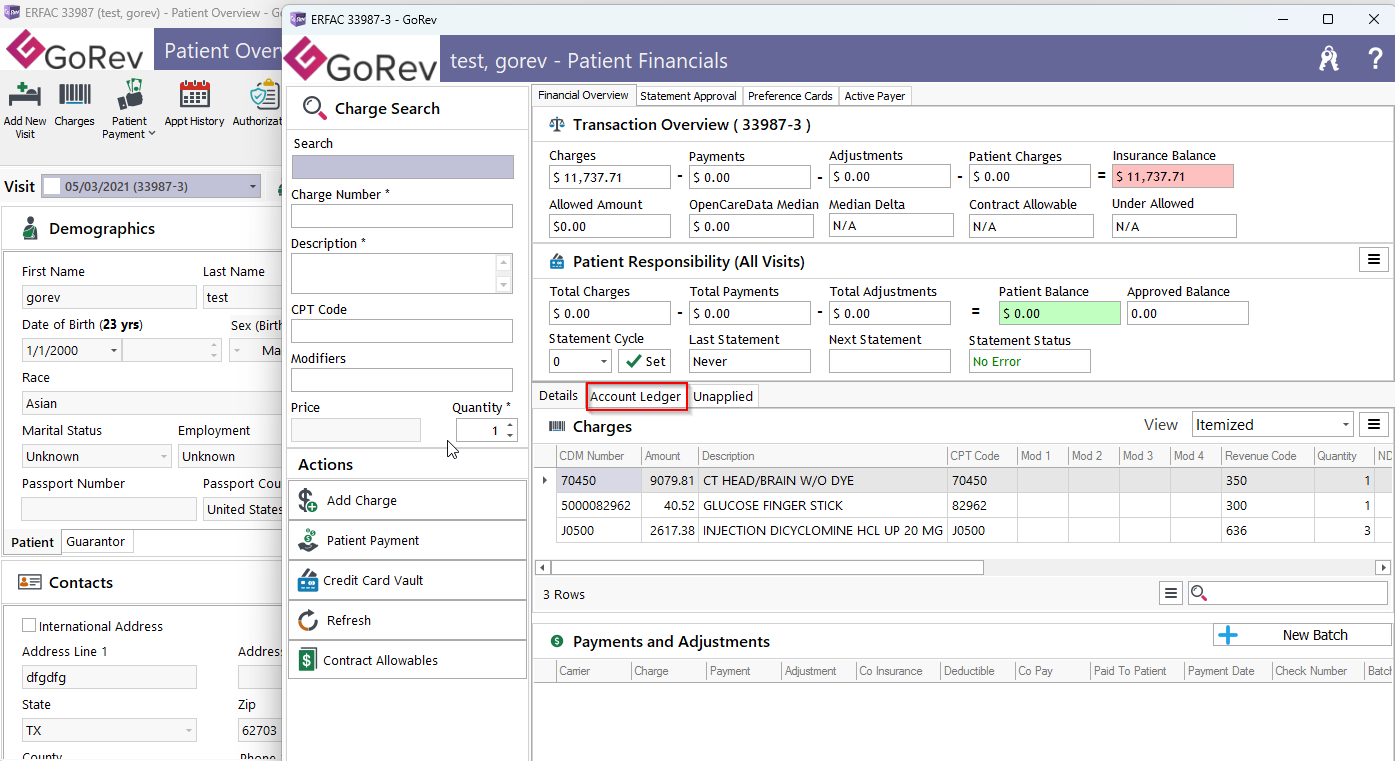Open Contract Allowables
Screen dimensions: 1395x761
click(407, 660)
